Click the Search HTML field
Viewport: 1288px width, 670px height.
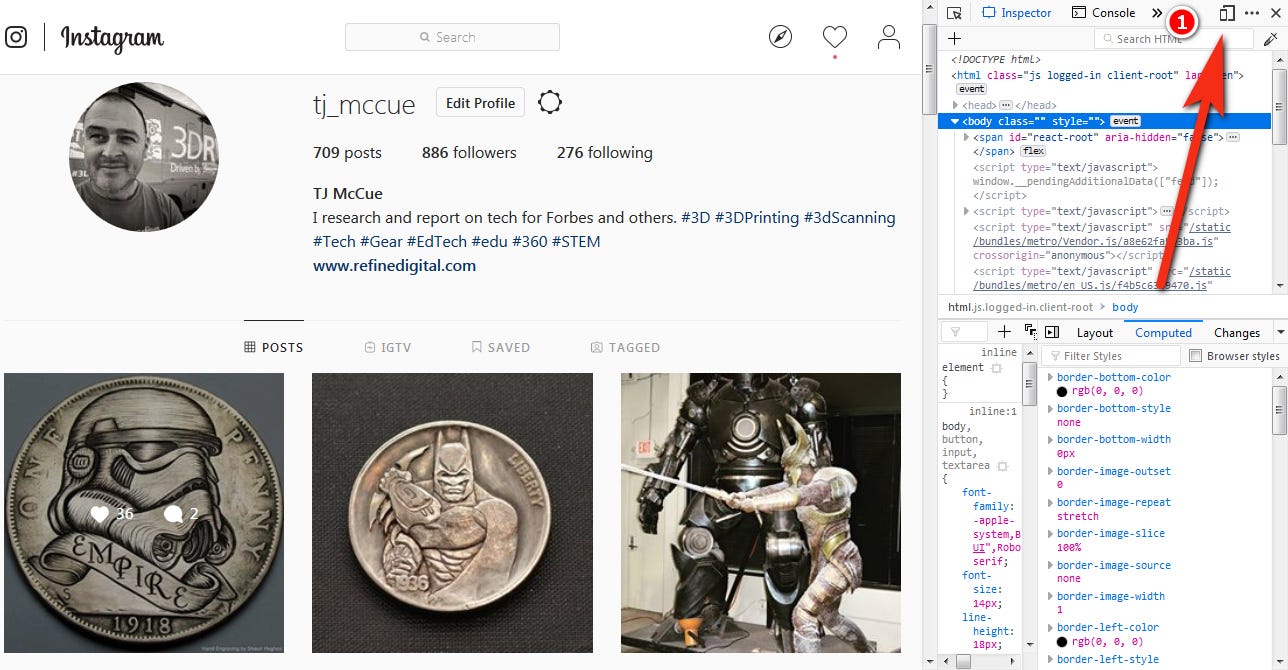pos(1174,39)
